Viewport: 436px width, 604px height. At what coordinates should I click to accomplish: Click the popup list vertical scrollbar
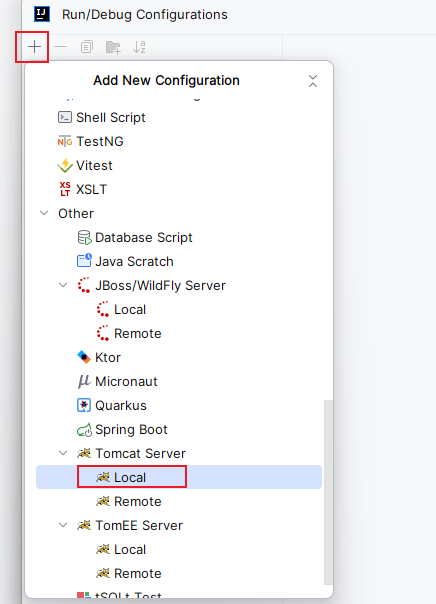coord(328,492)
